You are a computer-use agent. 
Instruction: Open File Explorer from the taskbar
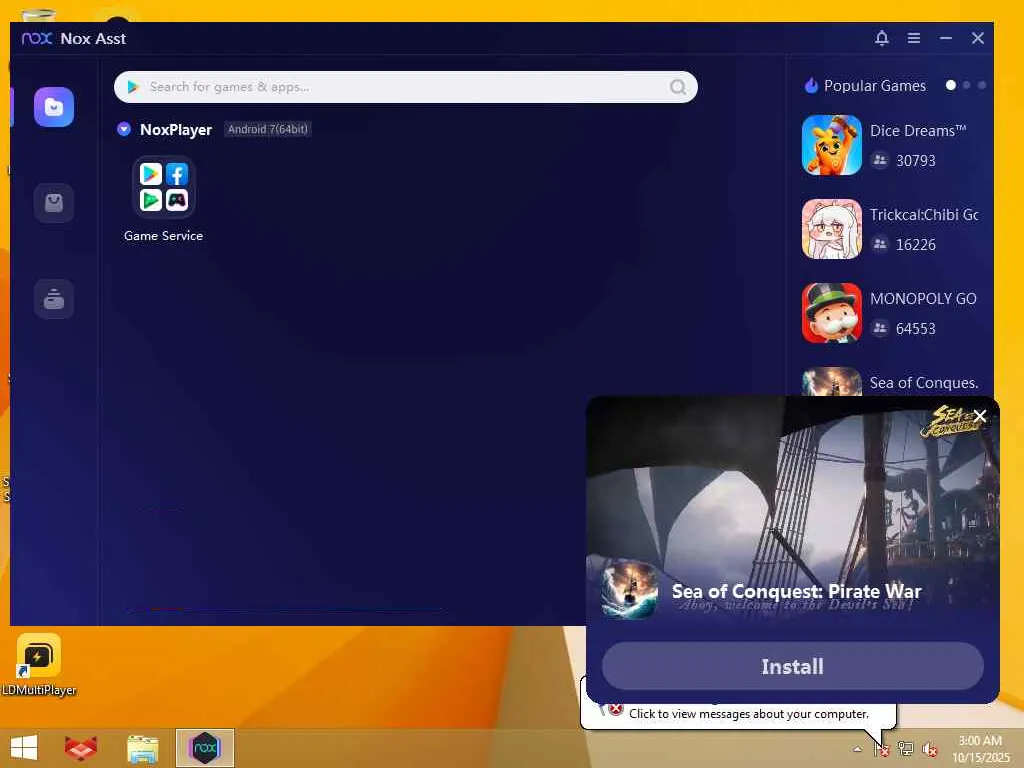pos(142,749)
